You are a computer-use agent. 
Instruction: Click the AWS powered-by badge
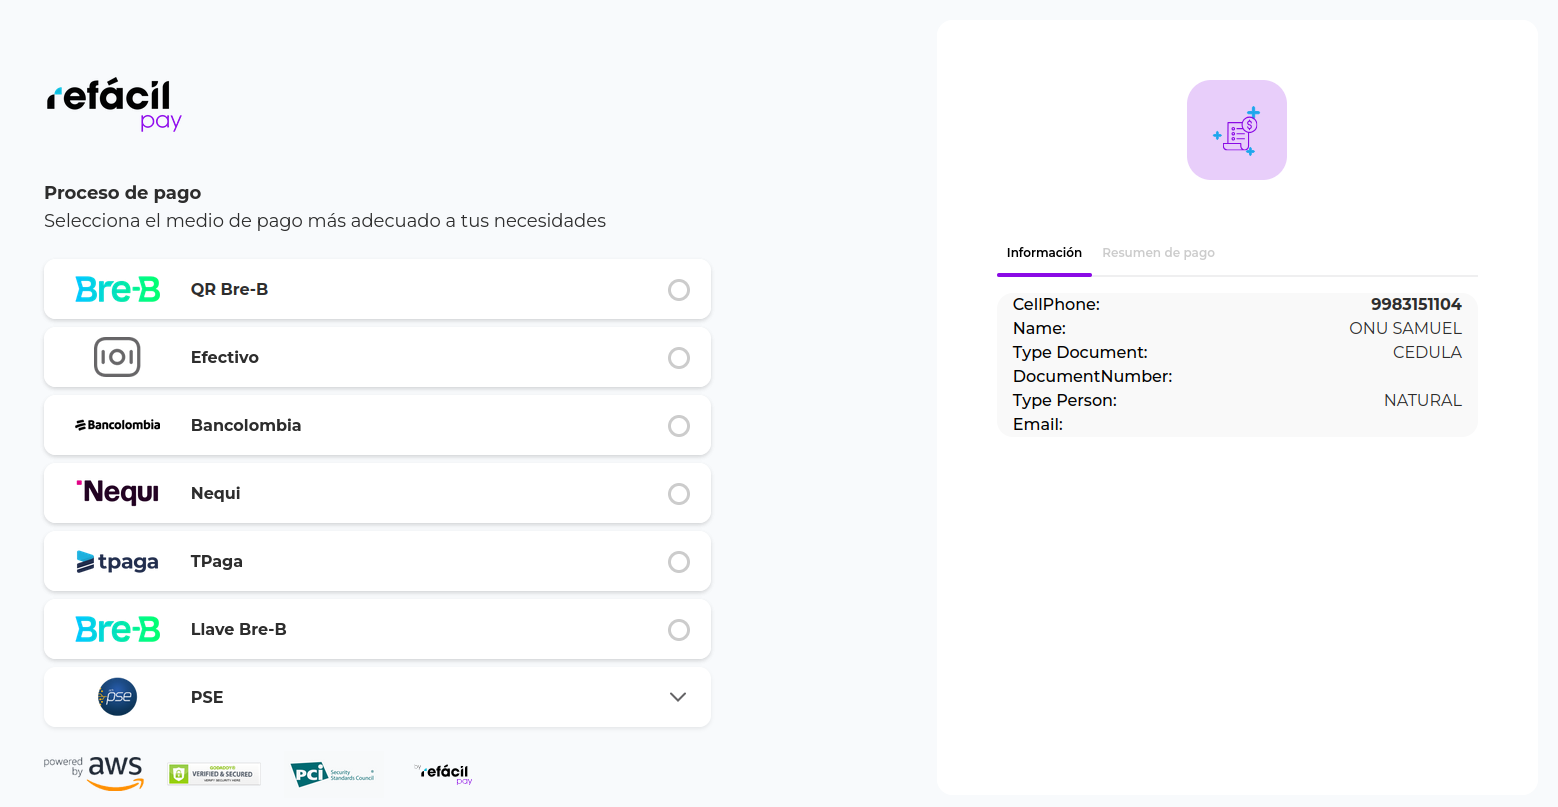coord(94,773)
